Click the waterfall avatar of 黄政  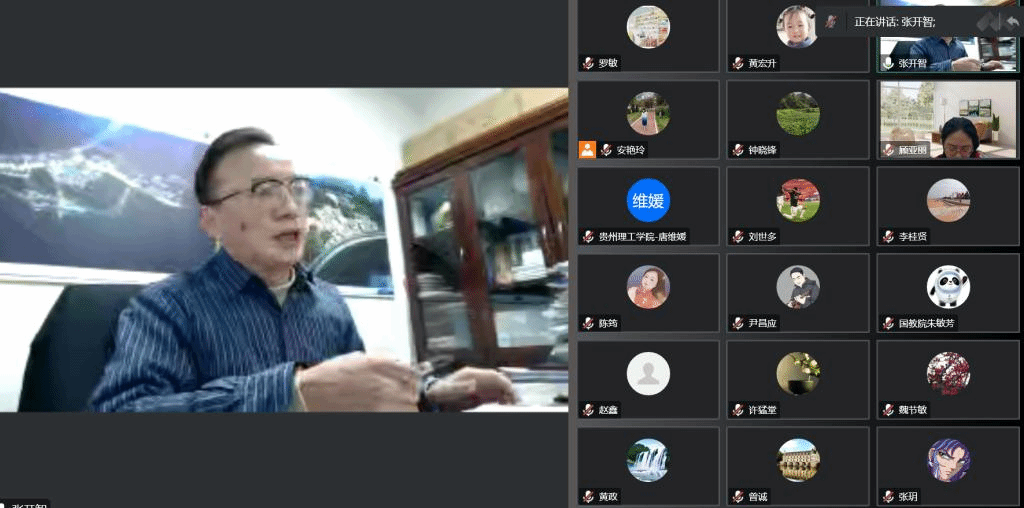click(x=648, y=460)
